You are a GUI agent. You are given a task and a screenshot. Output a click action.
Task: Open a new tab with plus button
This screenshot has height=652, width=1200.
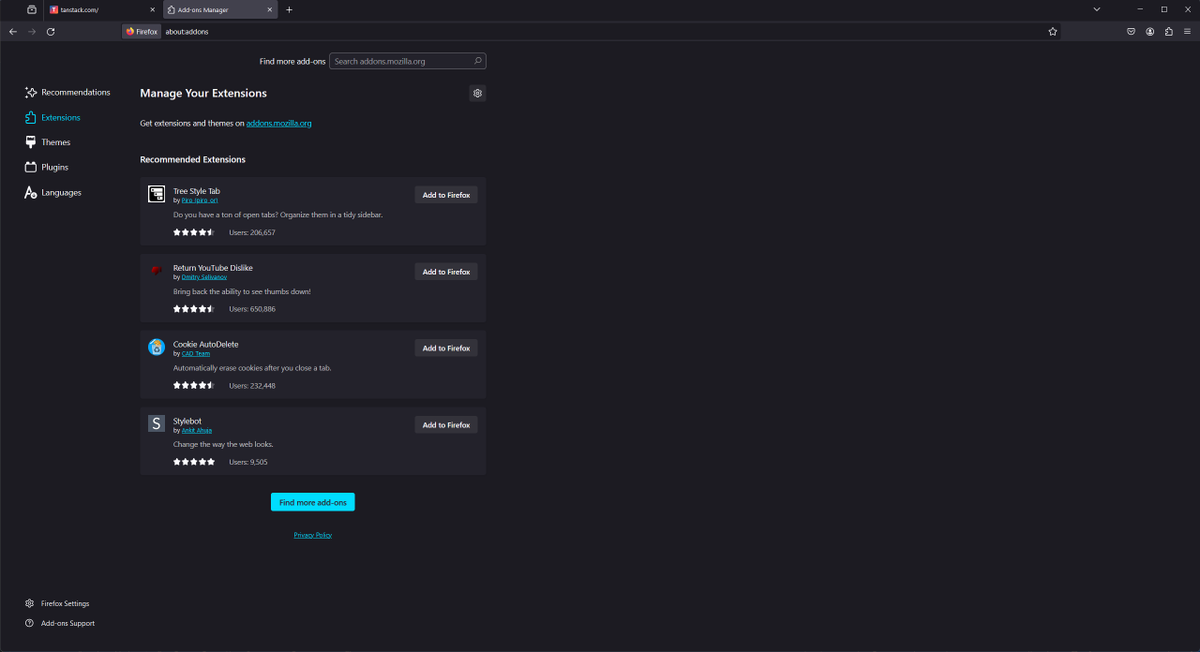point(289,9)
